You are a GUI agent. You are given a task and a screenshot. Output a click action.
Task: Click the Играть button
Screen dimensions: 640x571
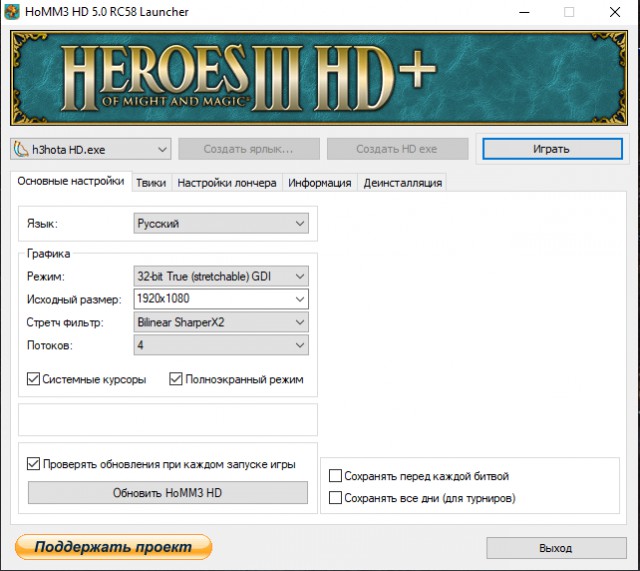[552, 149]
